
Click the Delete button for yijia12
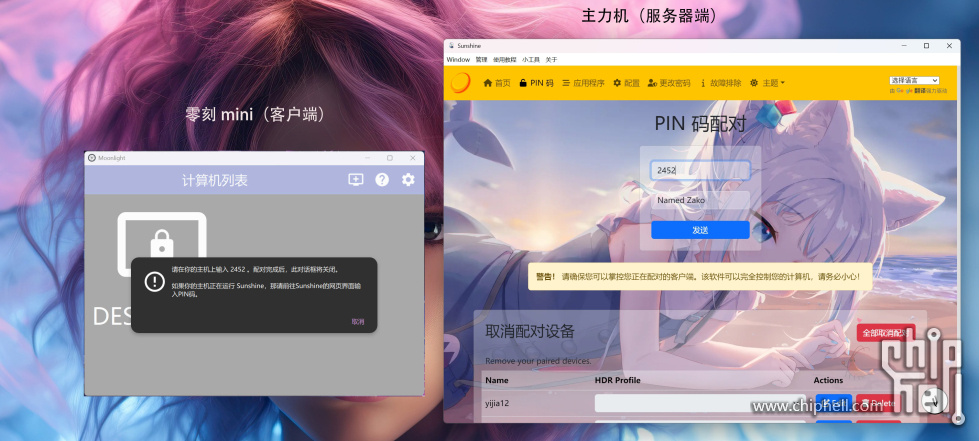pyautogui.click(x=878, y=404)
